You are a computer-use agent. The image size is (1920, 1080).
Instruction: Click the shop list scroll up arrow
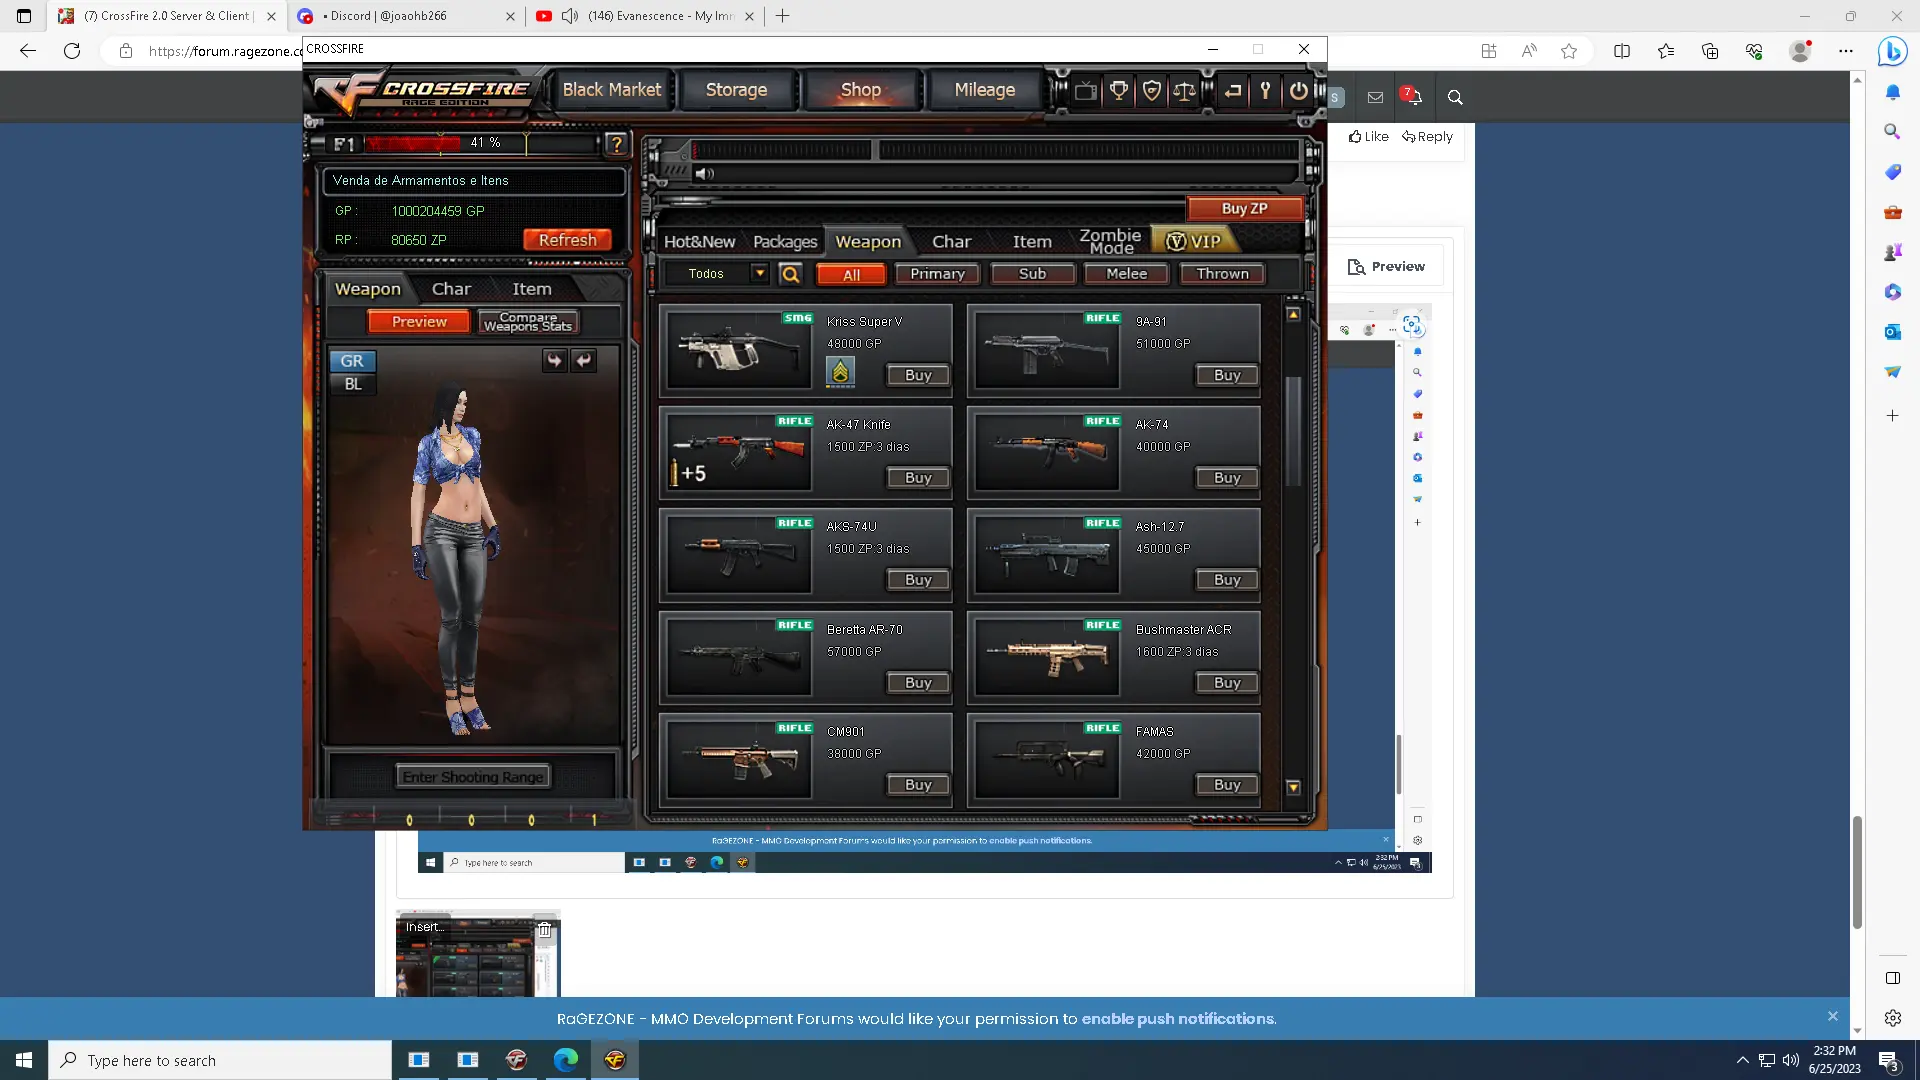tap(1293, 314)
